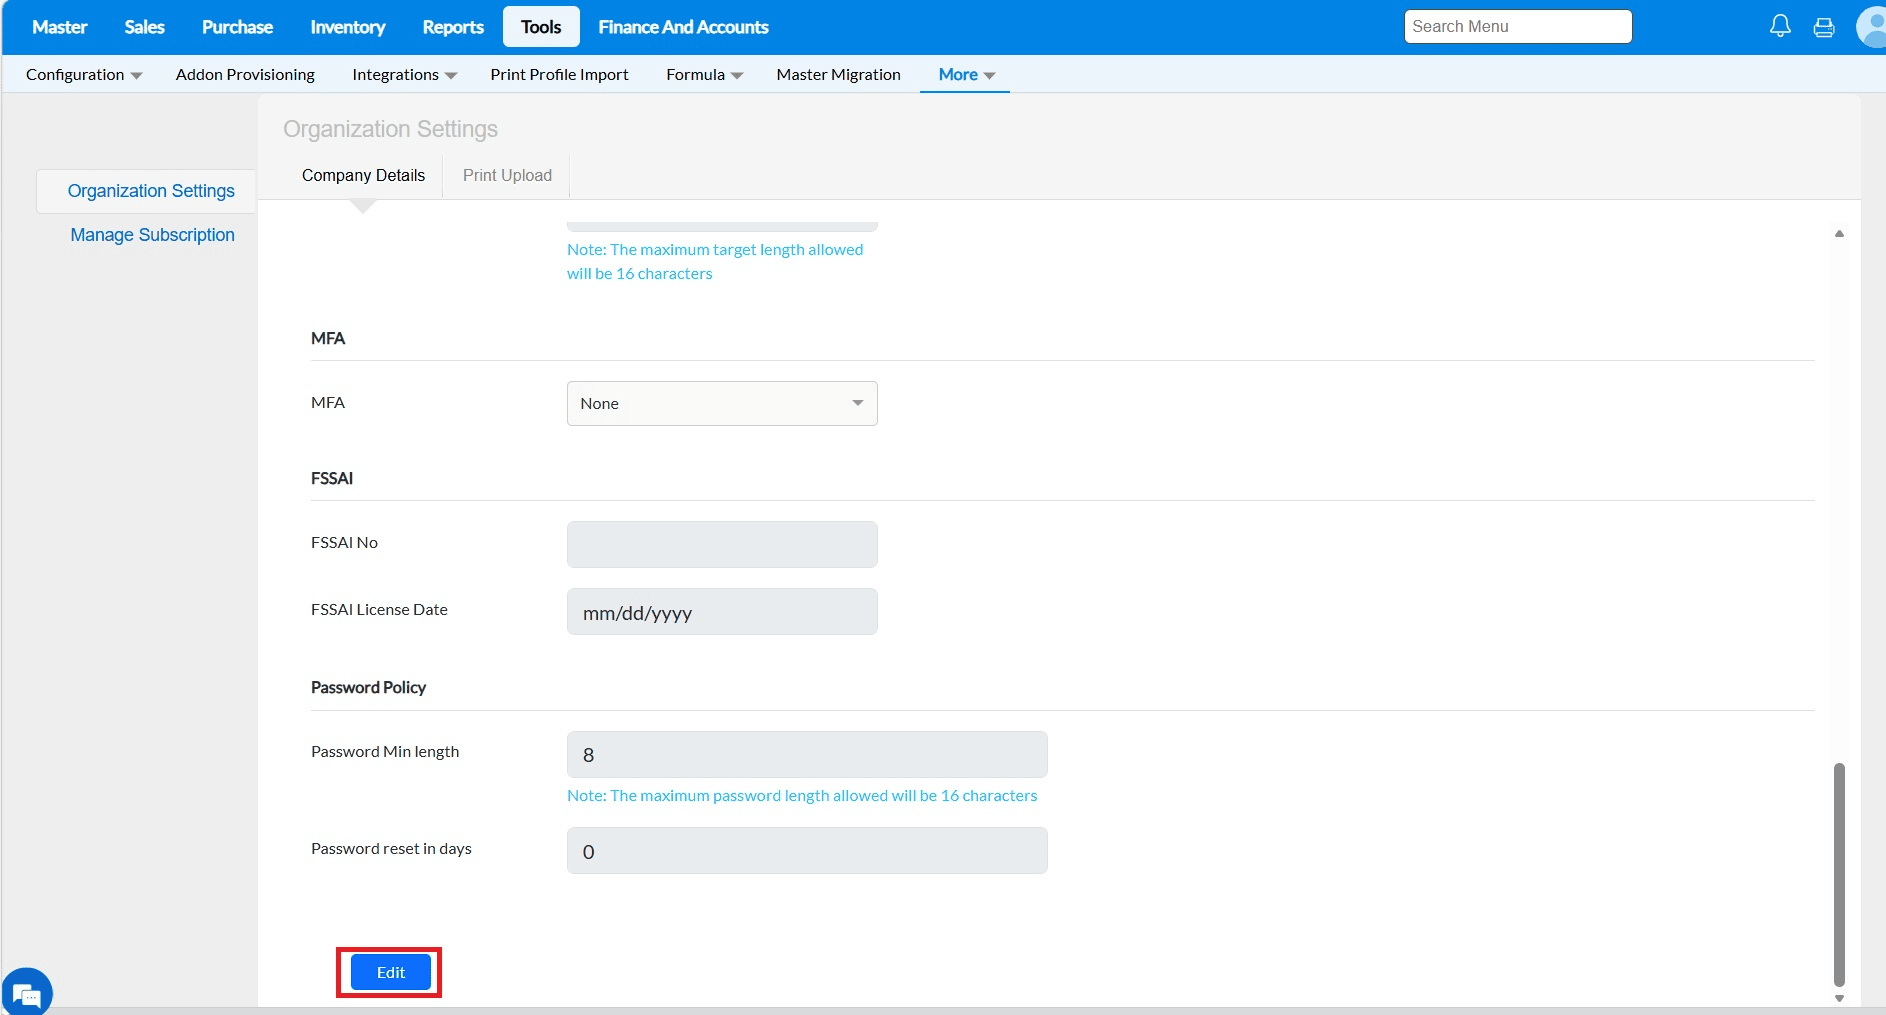Open the MFA dropdown showing None
The image size is (1886, 1015).
coord(722,403)
